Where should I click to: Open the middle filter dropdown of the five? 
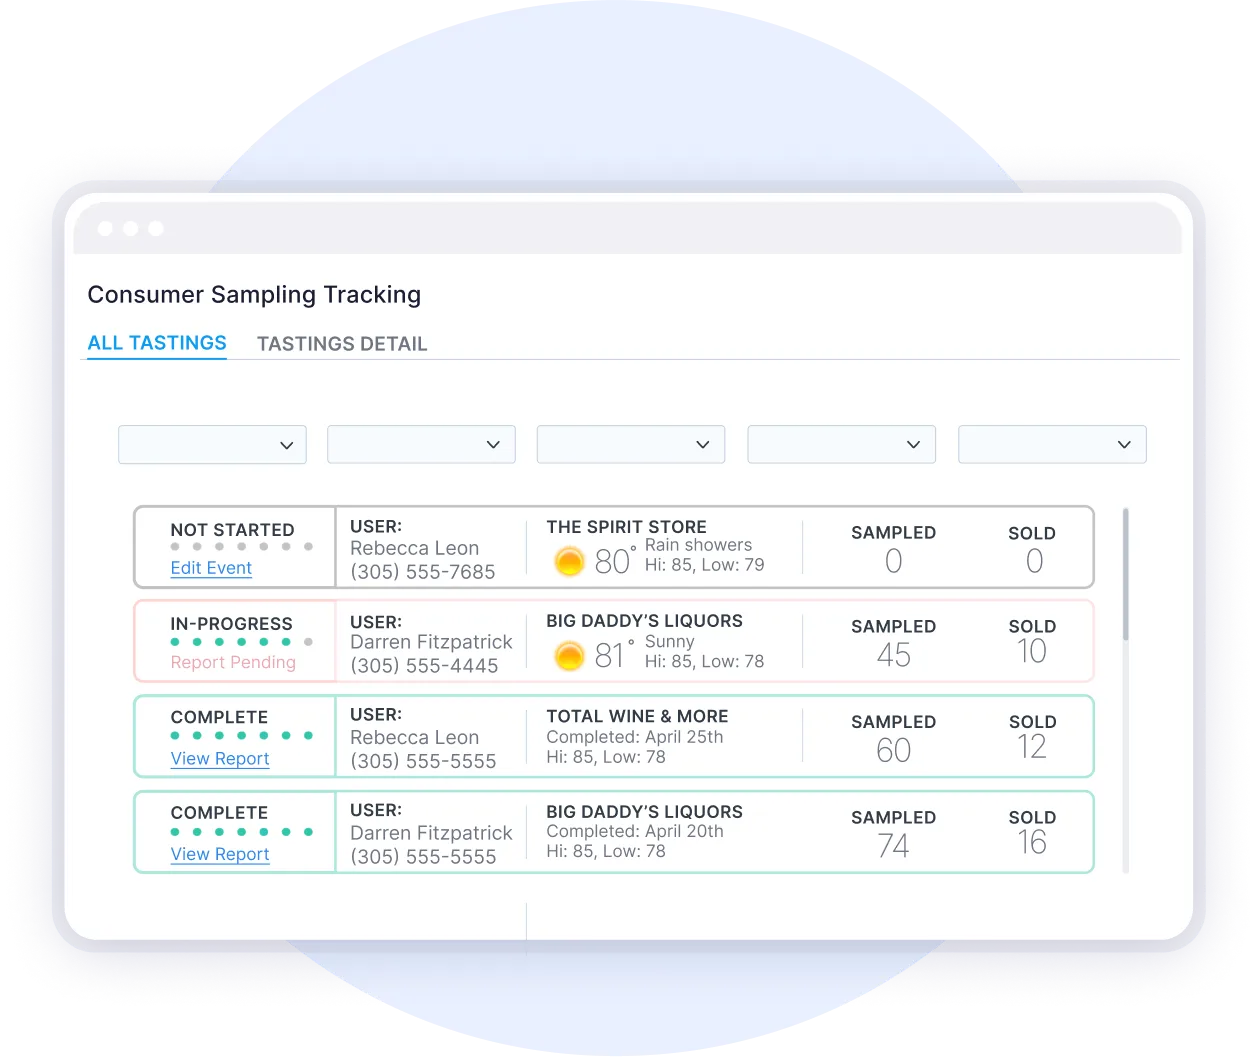tap(631, 445)
